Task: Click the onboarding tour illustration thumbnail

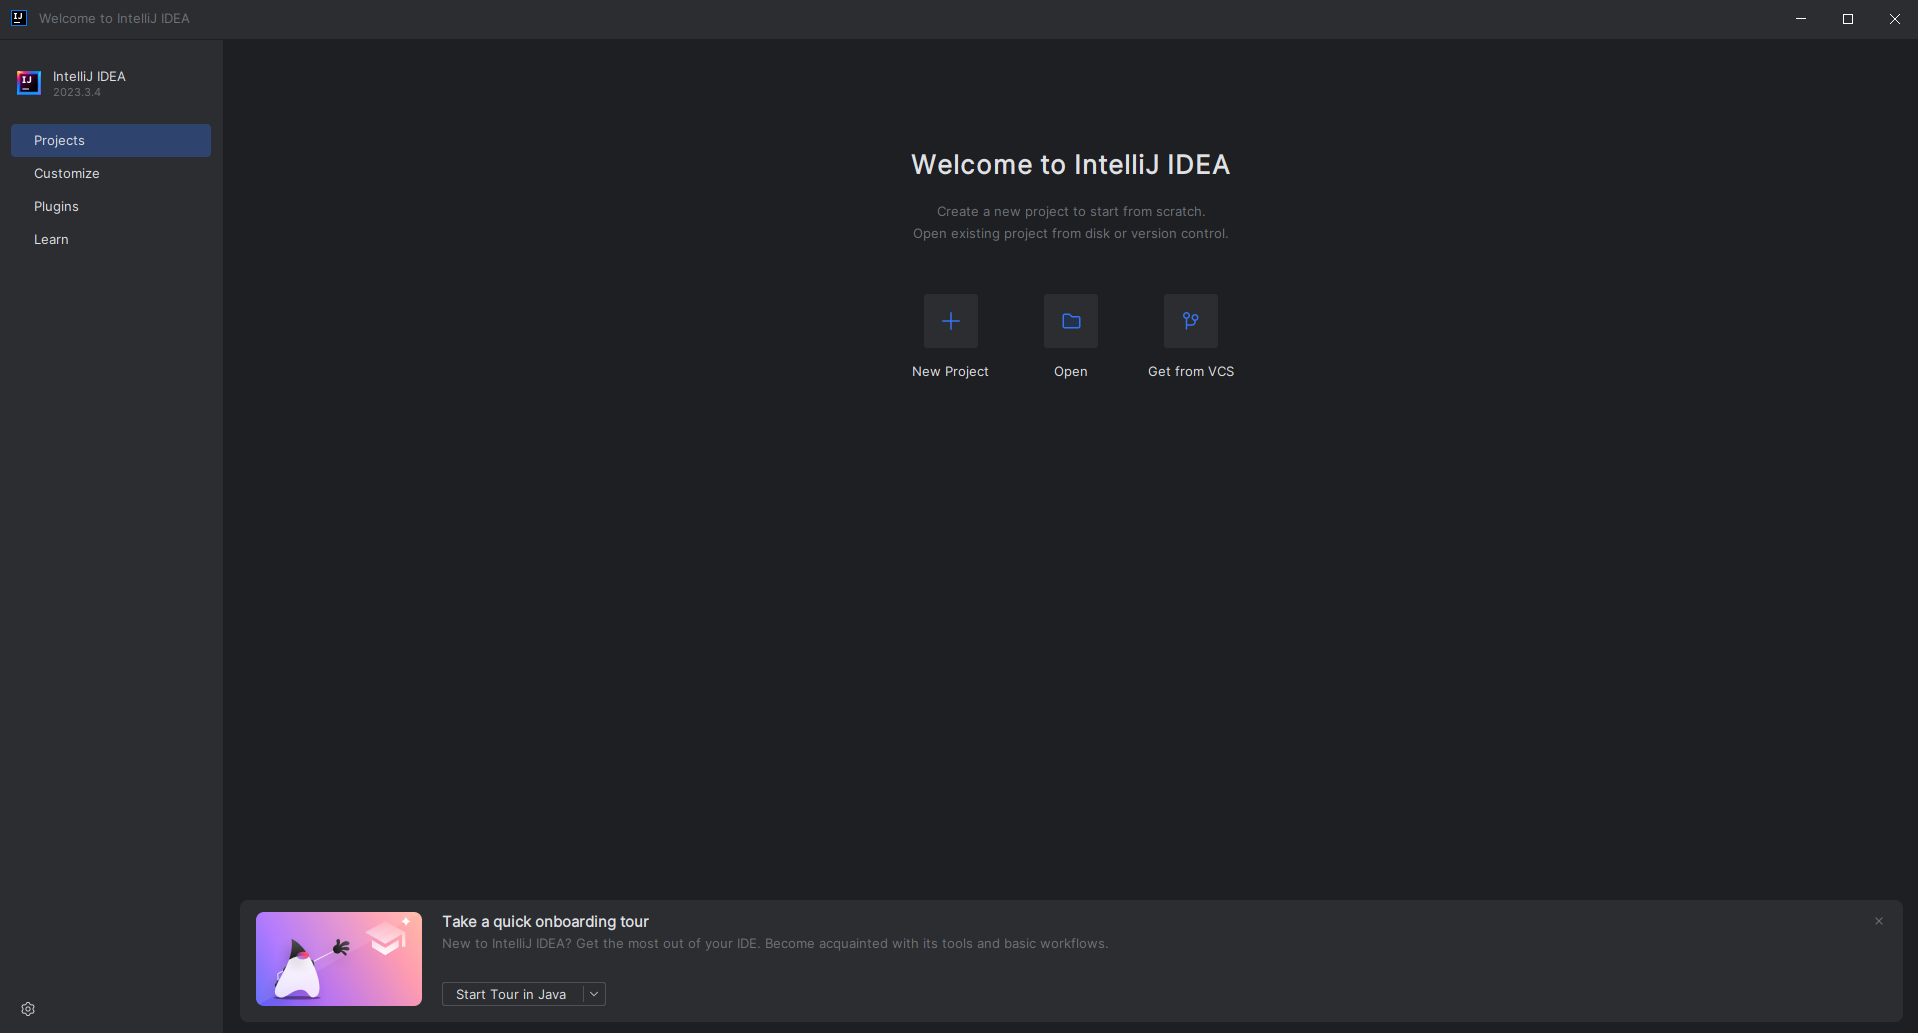Action: [339, 959]
